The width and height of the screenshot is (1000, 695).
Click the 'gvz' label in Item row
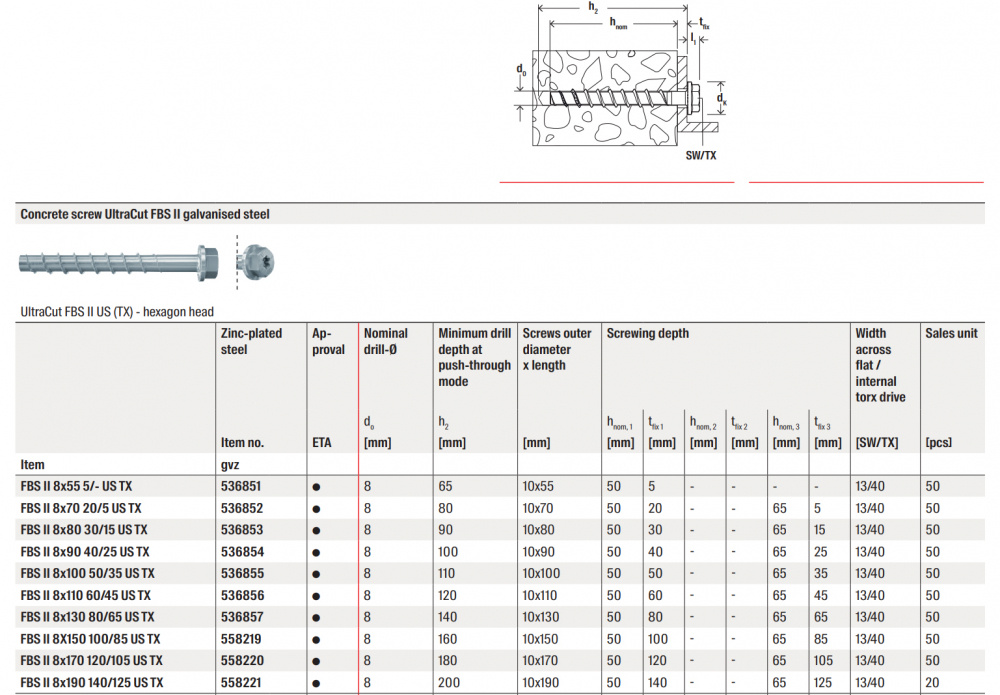click(x=230, y=465)
